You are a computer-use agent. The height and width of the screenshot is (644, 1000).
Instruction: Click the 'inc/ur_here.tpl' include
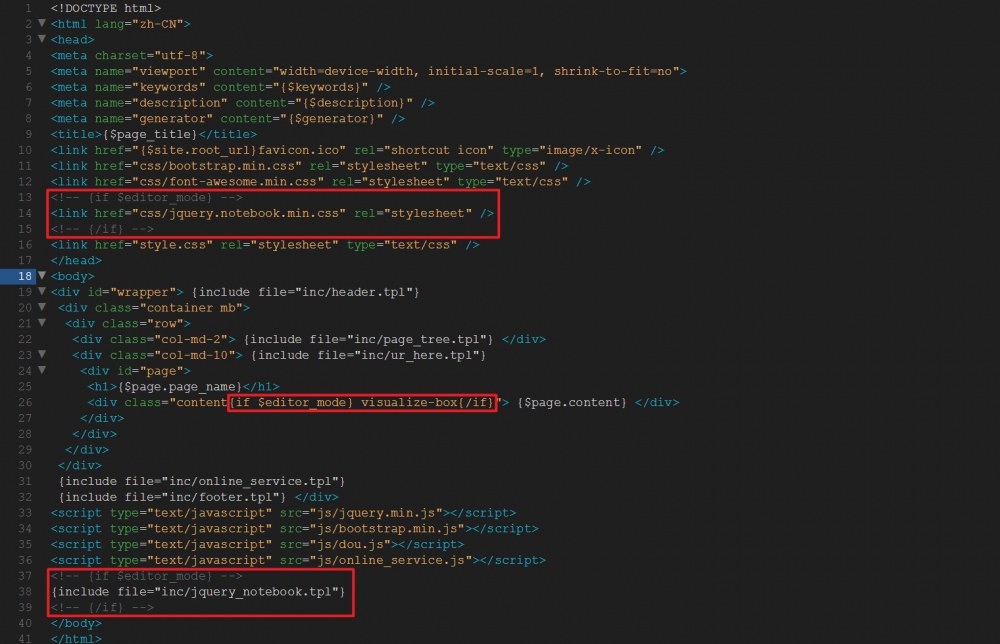click(x=369, y=355)
